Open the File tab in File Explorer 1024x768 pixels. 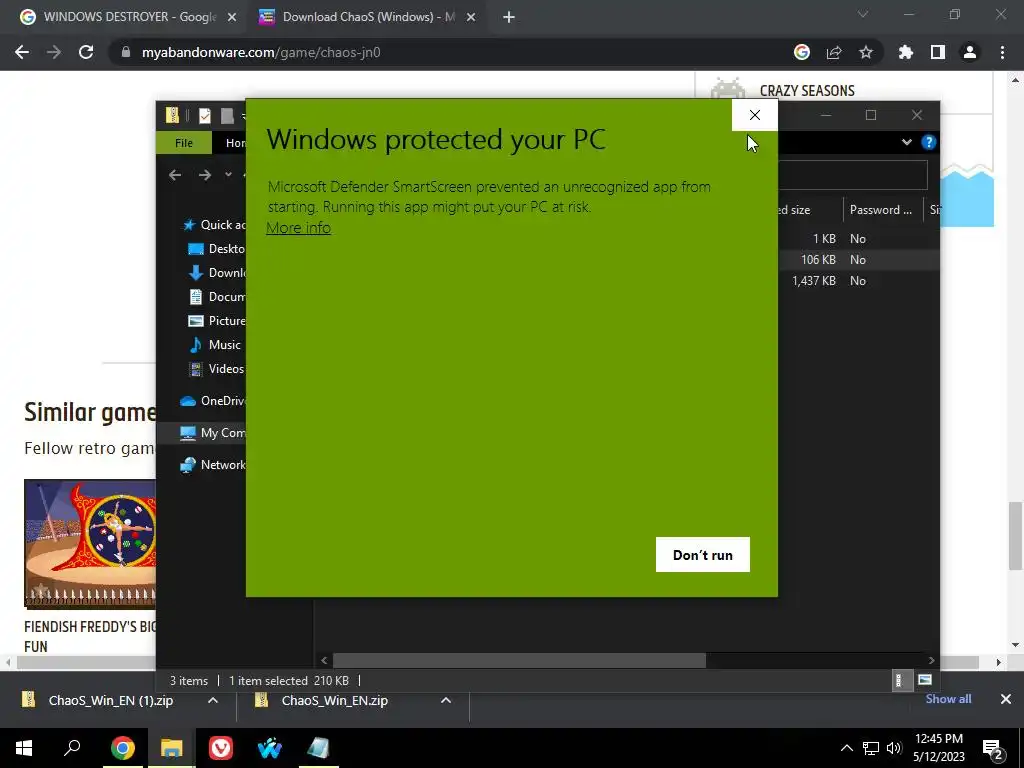click(184, 142)
